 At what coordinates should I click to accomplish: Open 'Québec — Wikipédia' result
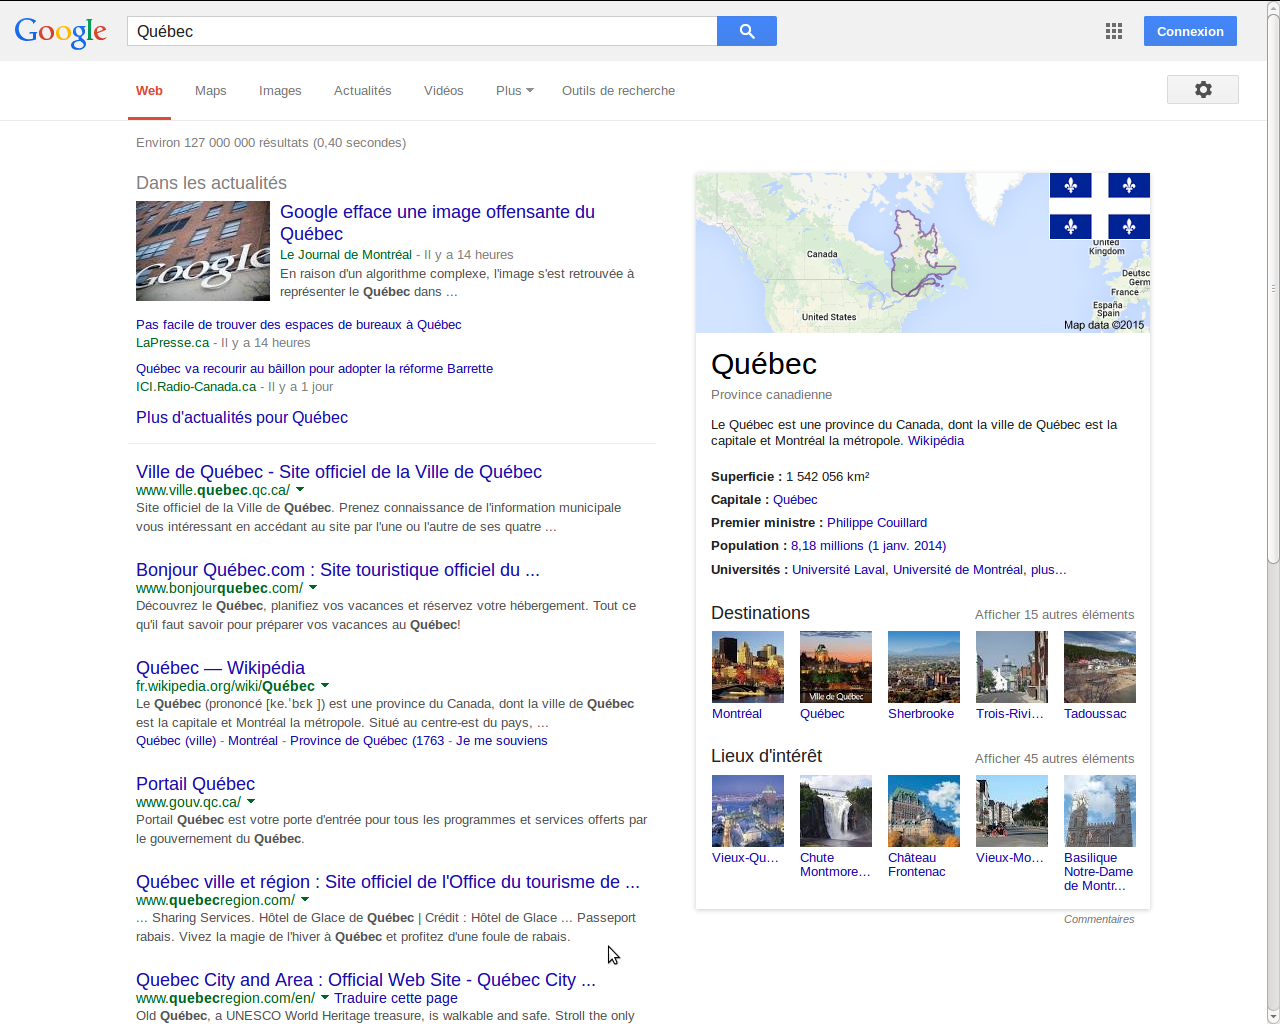(220, 668)
